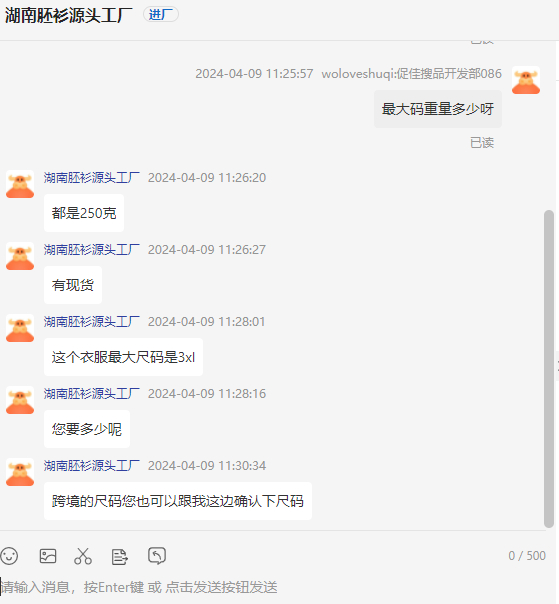Click avatar beside 您要多少呢 message
559x604 pixels.
20,400
